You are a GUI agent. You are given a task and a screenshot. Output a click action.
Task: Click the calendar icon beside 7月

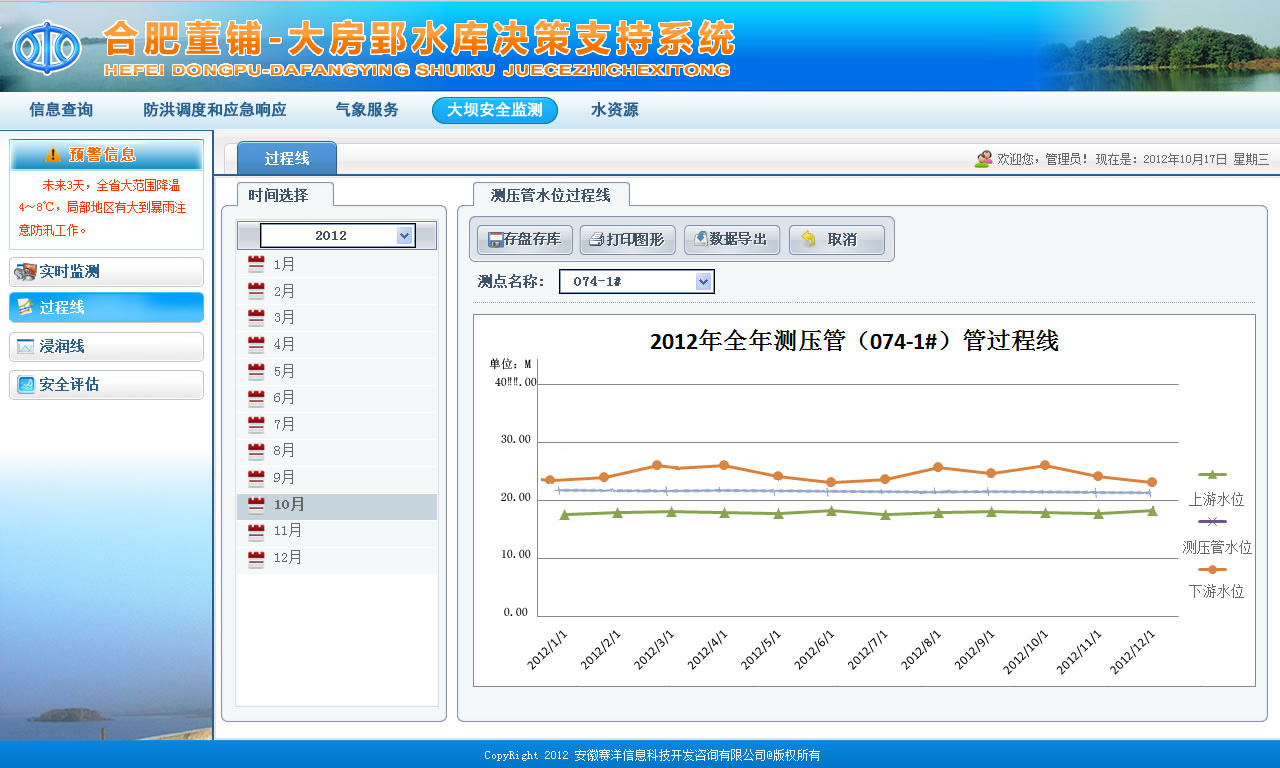256,424
